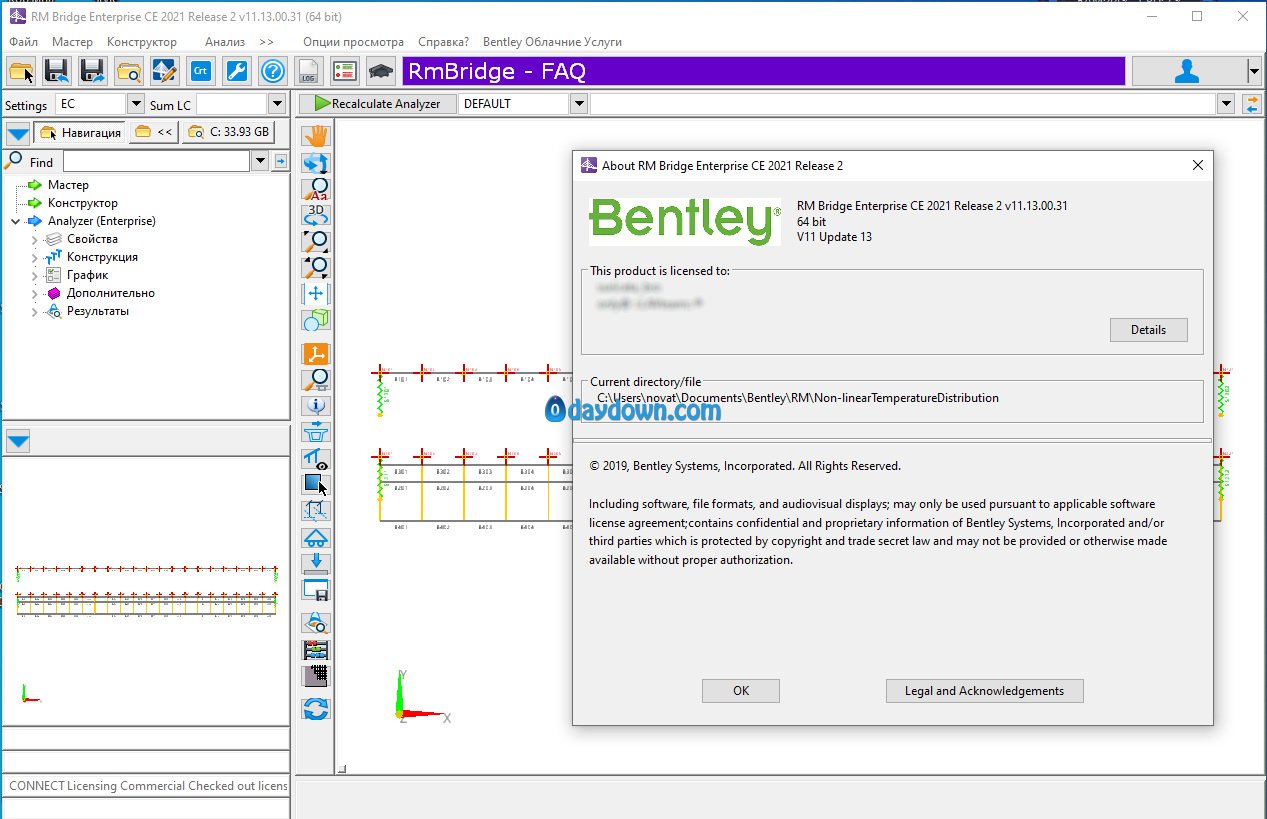Expand the Результаты tree node
Screen dimensions: 1267x819
point(35,311)
